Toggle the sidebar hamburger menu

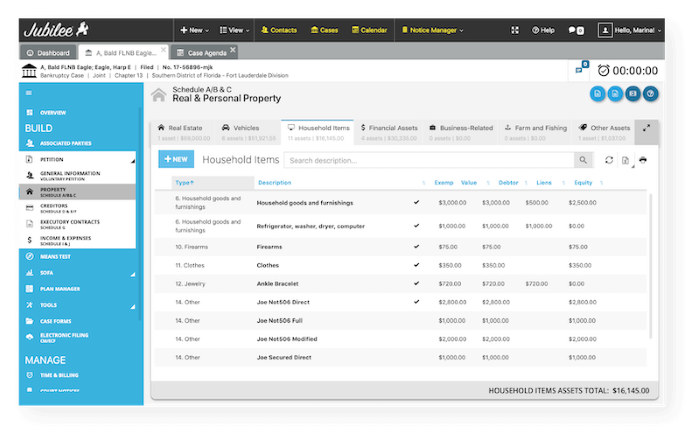pyautogui.click(x=29, y=93)
